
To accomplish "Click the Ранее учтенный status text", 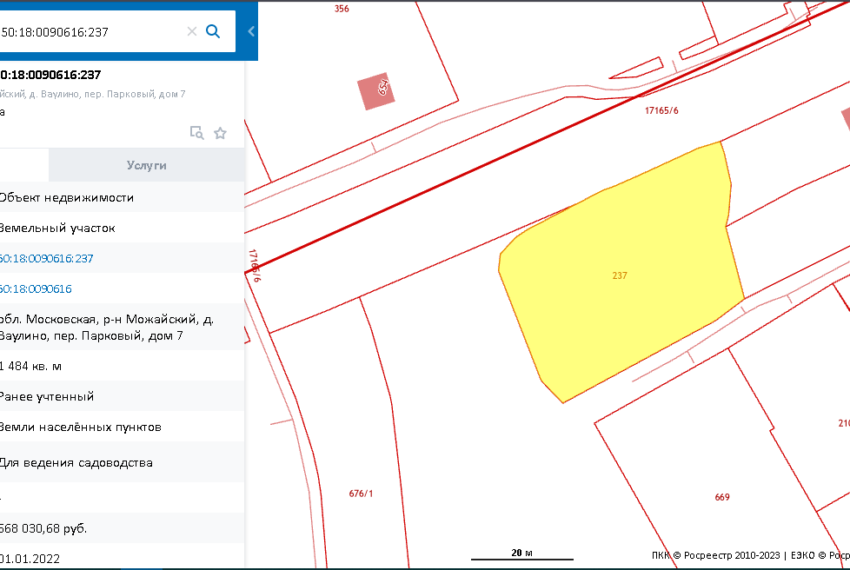I will (47, 396).
